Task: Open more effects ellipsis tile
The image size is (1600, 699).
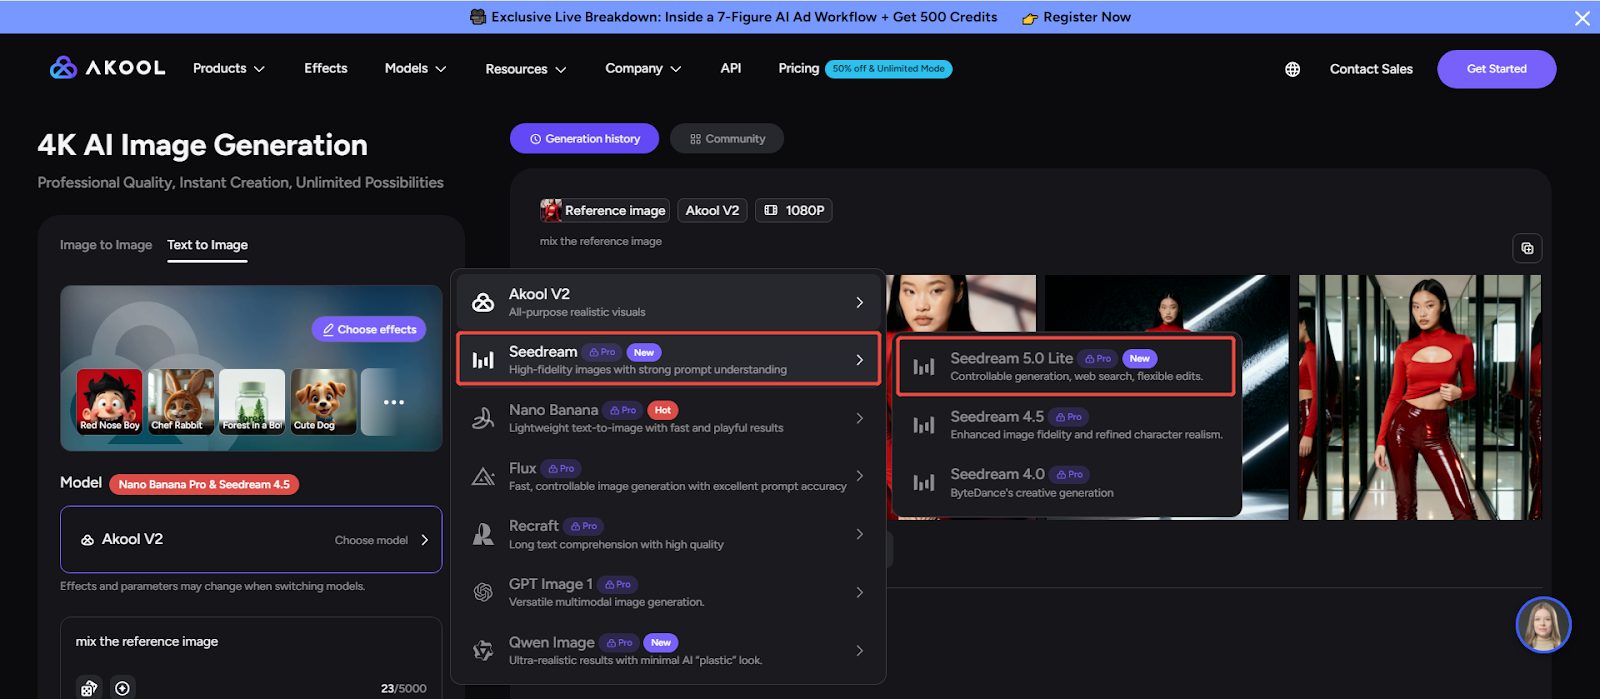Action: pos(394,402)
